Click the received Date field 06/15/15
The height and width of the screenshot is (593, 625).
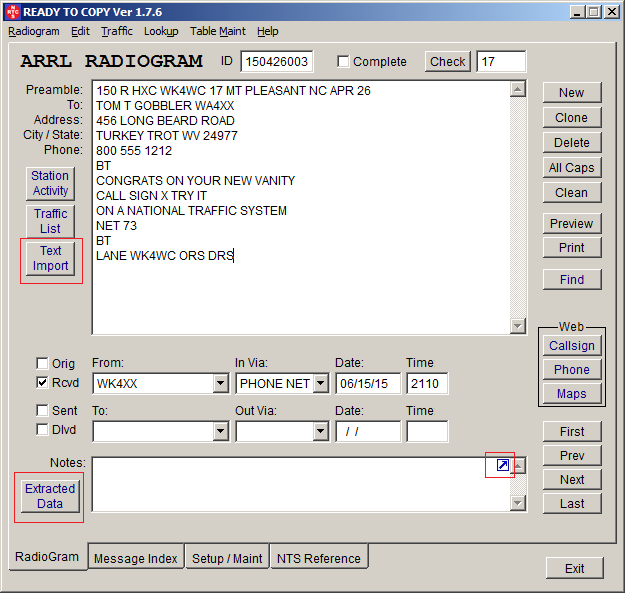[368, 383]
